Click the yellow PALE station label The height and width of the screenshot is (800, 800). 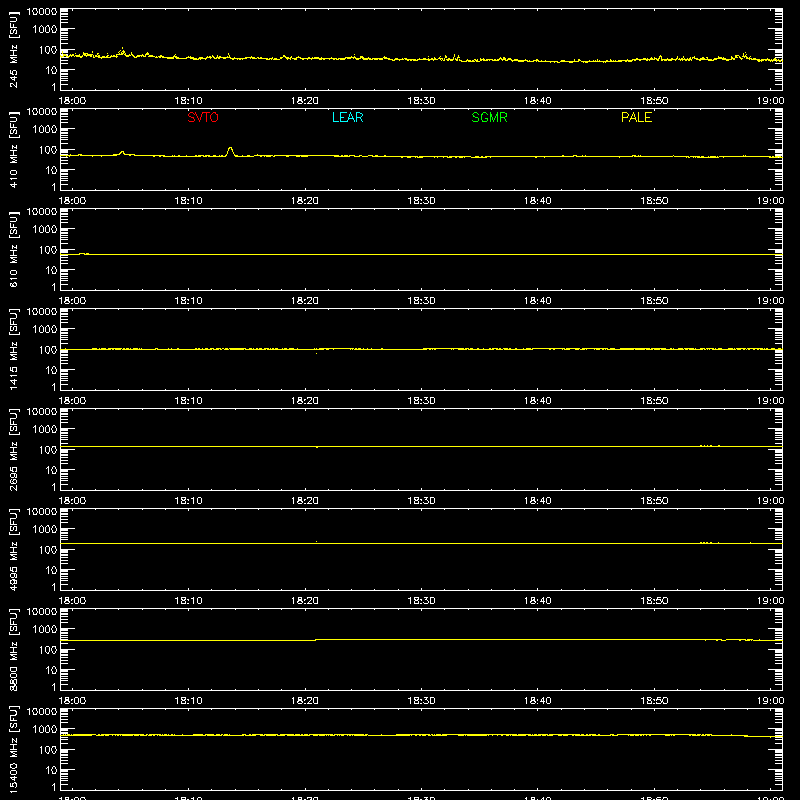636,117
